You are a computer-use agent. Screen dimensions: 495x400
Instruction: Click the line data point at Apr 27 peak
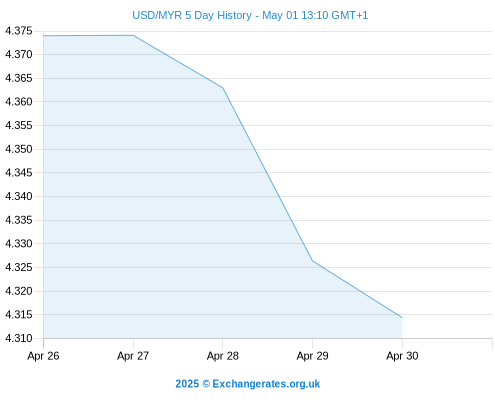click(x=133, y=35)
